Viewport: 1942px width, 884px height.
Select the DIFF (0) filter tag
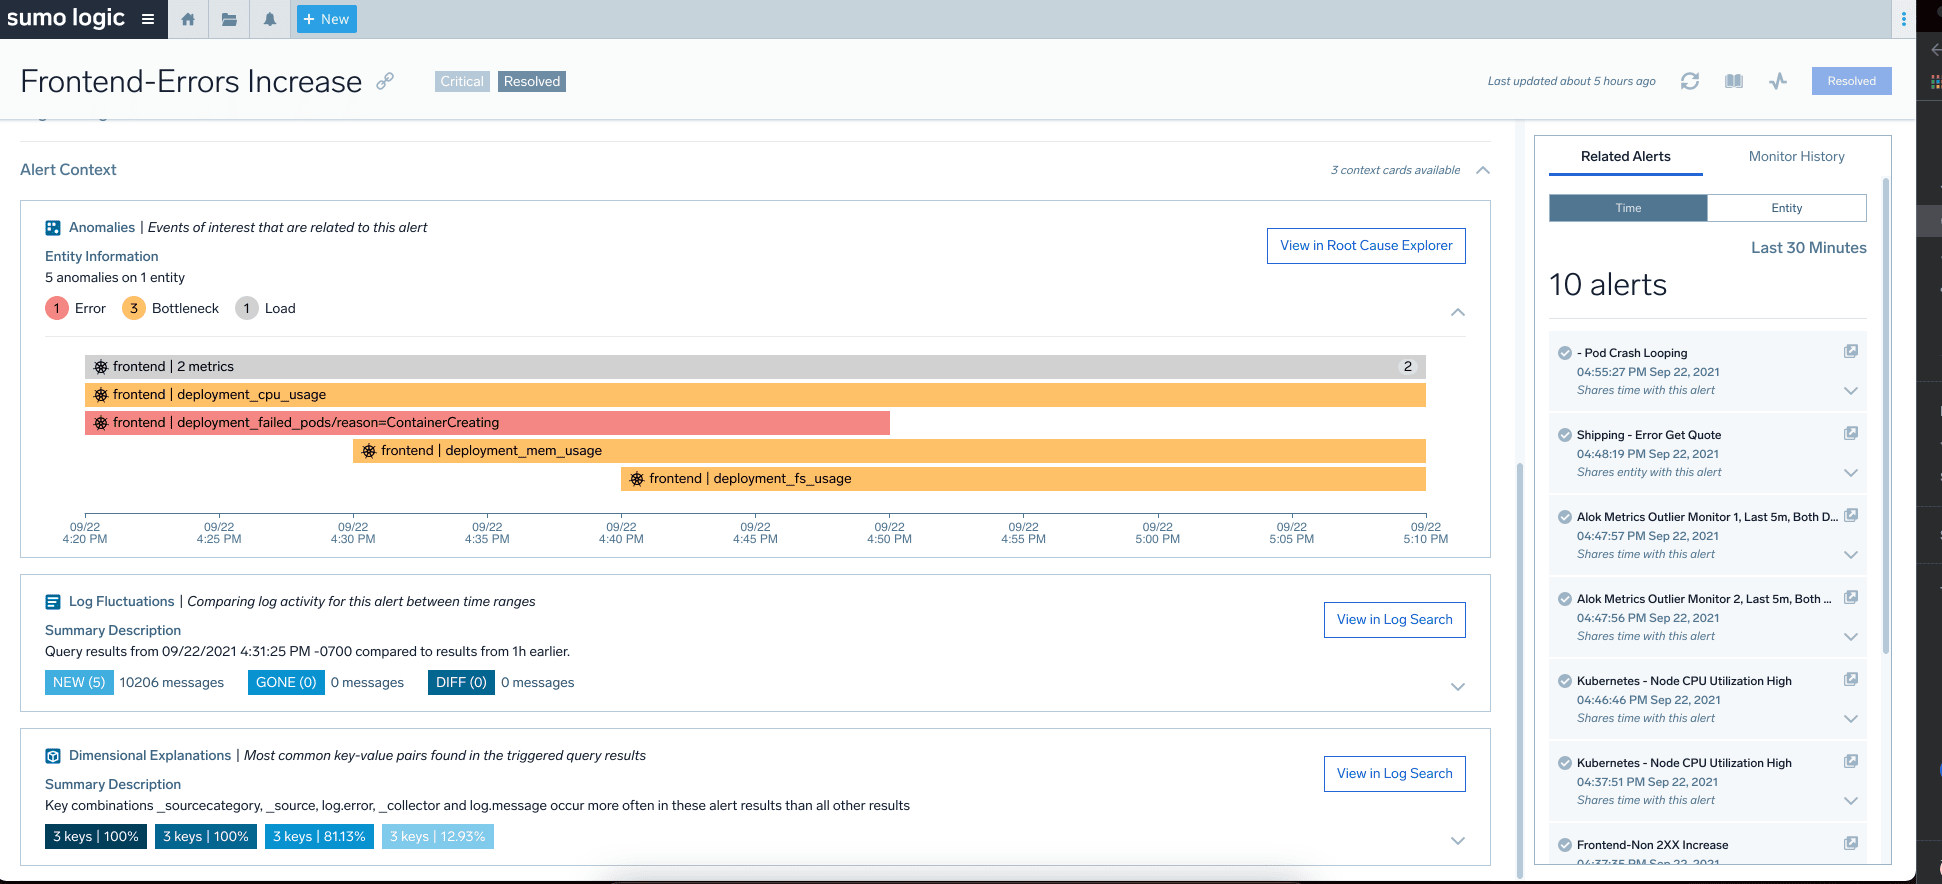[461, 682]
